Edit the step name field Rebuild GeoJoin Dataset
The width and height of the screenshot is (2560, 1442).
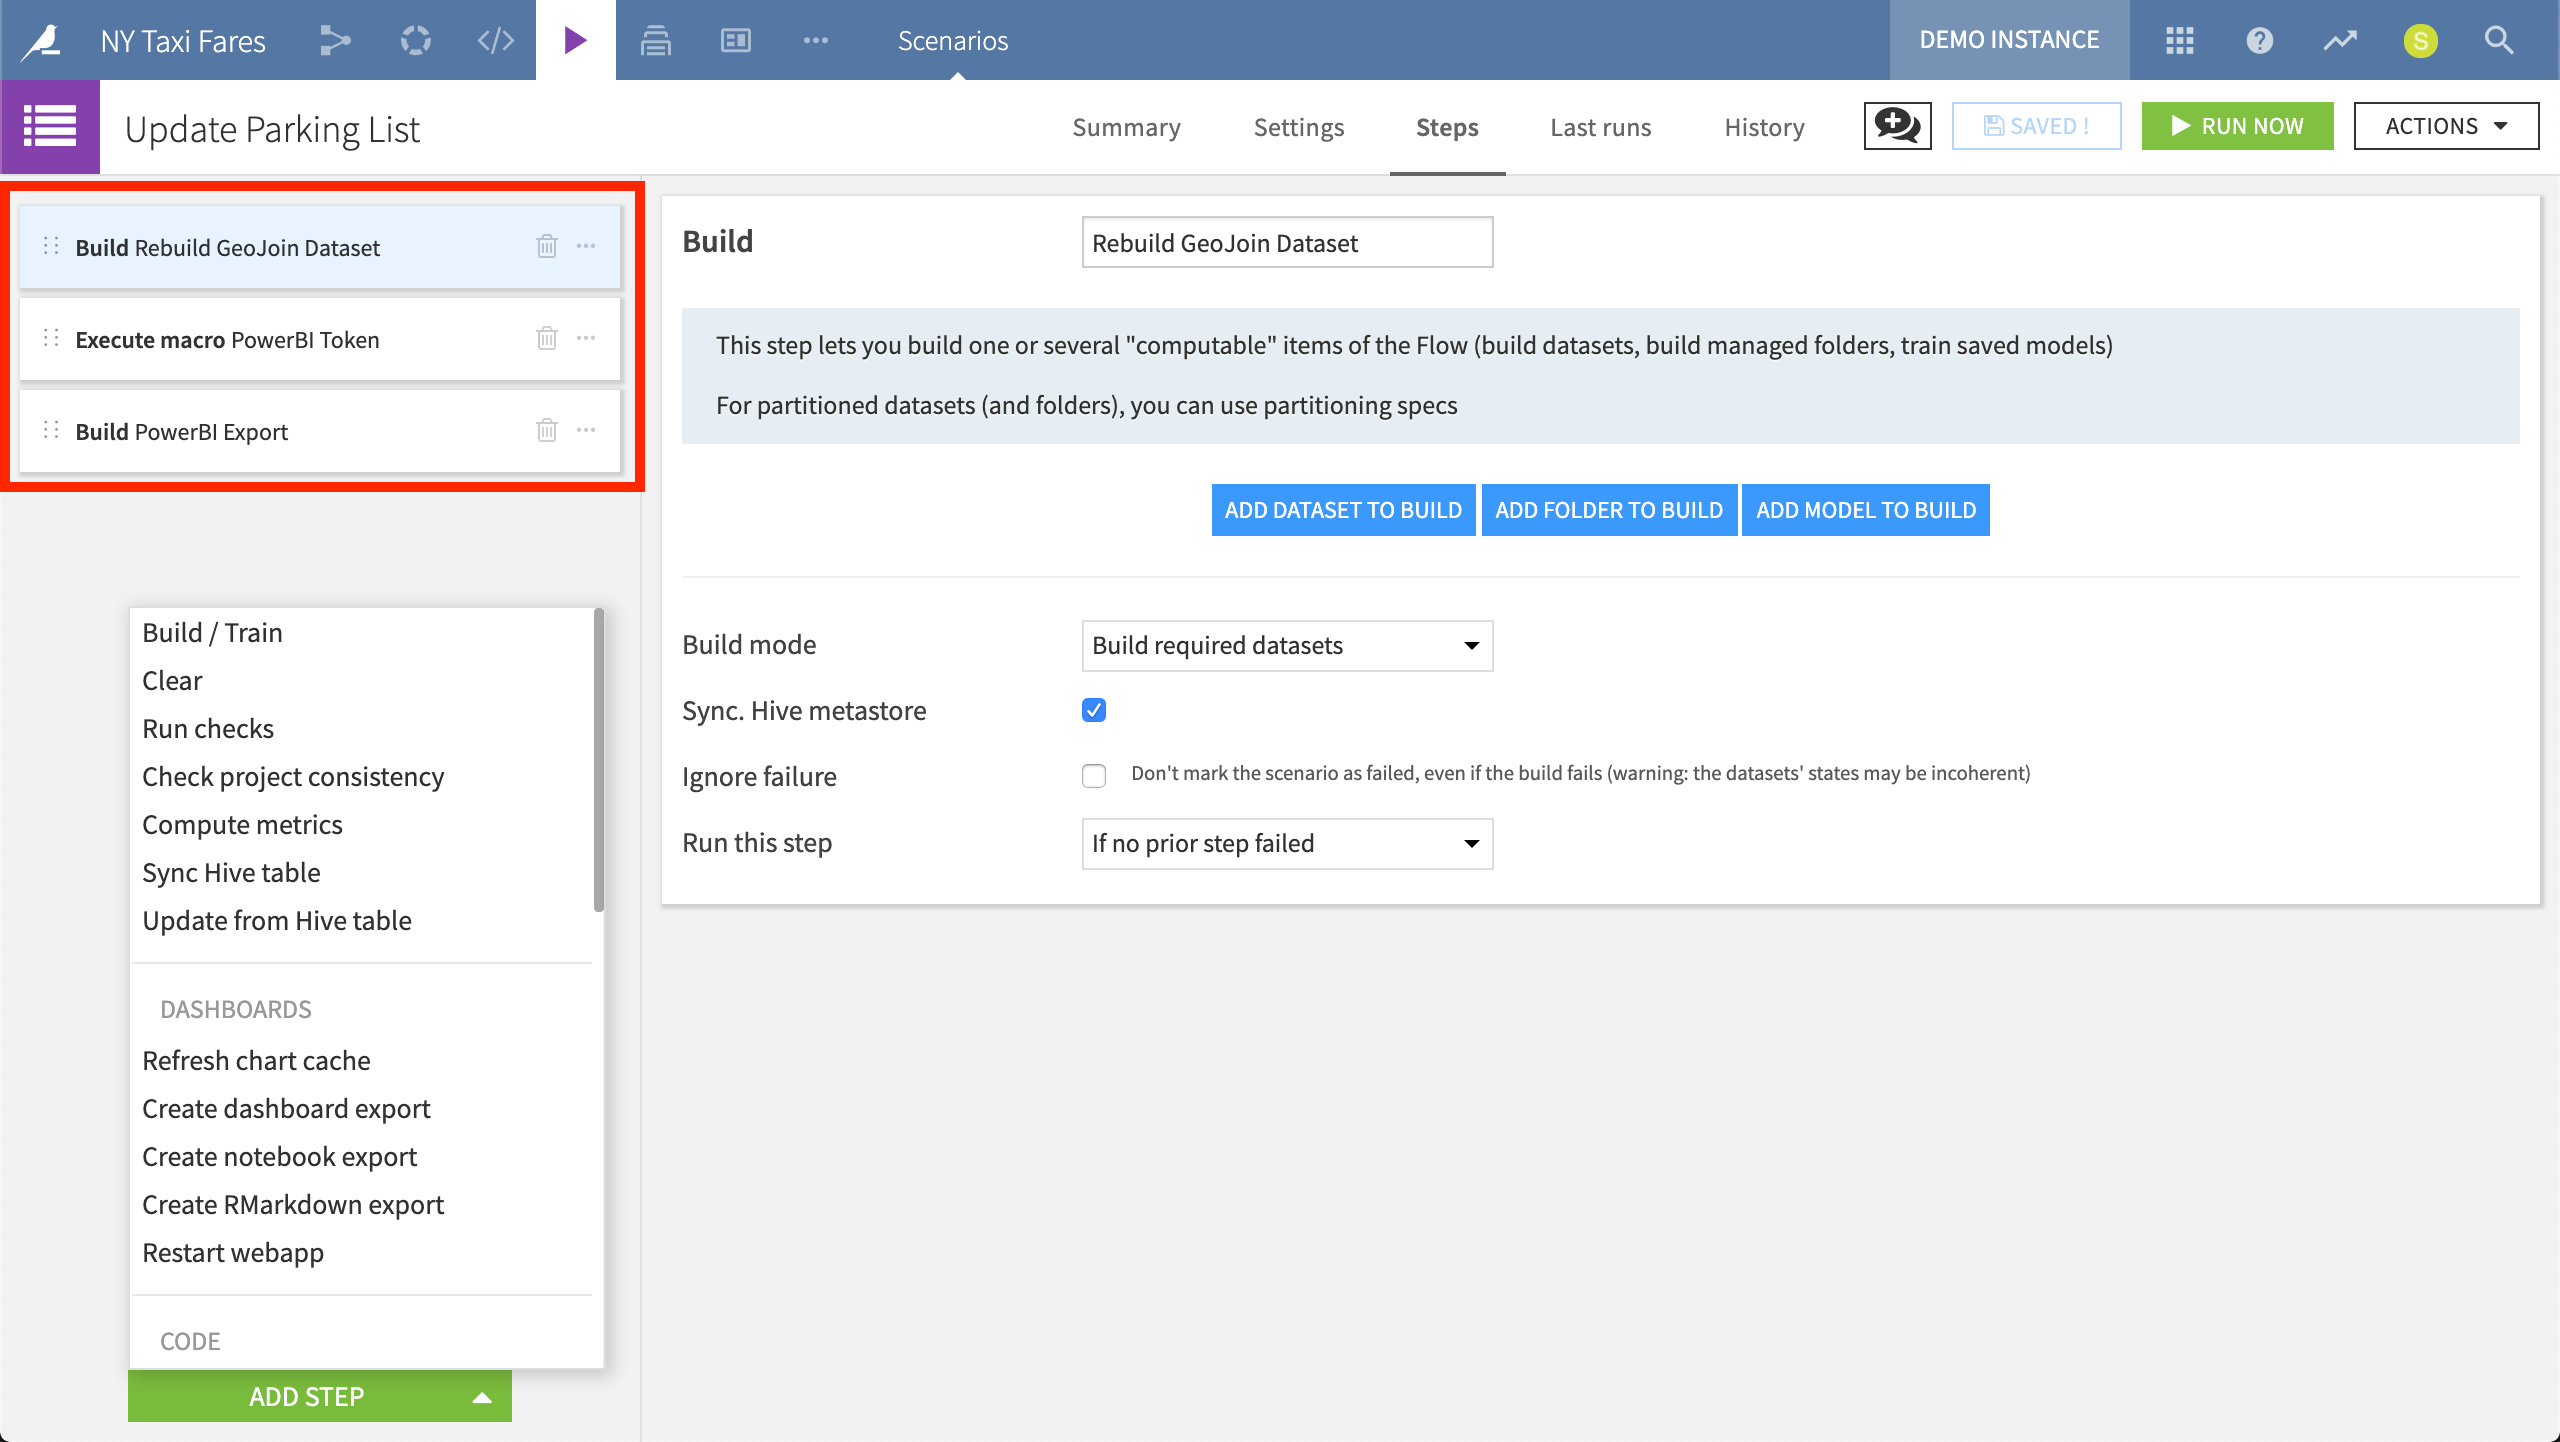(1287, 242)
